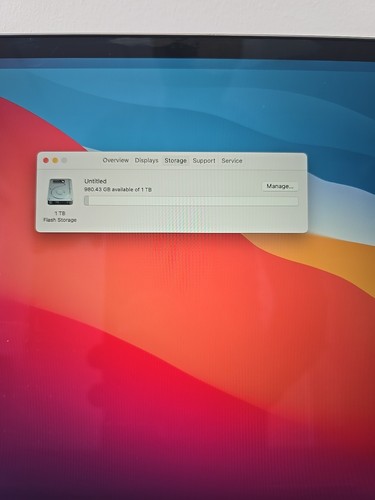Viewport: 375px width, 500px height.
Task: Click the greyed-out zoom window button
Action: coord(64,161)
